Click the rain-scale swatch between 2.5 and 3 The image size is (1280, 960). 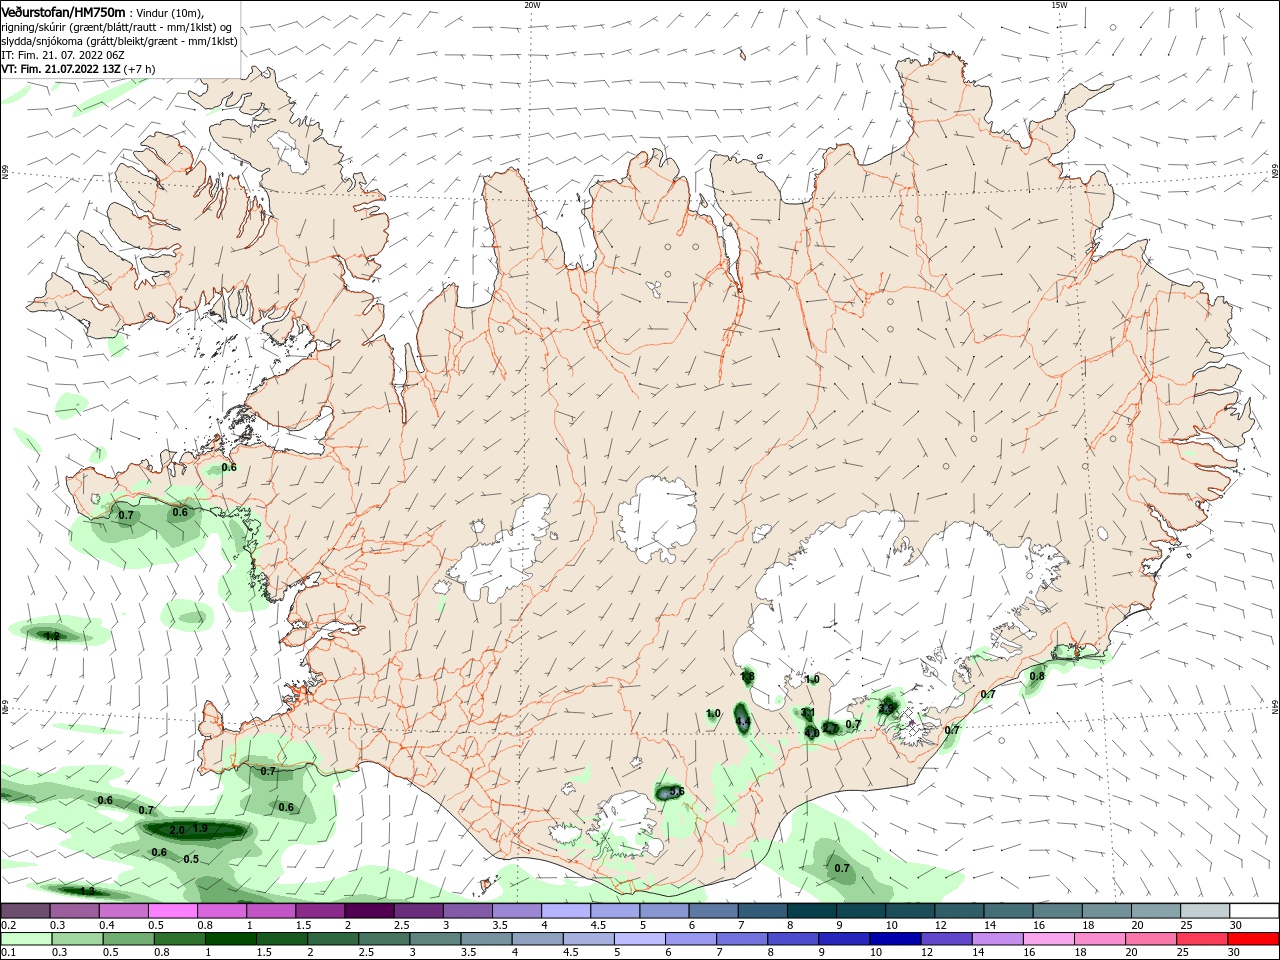(x=385, y=939)
